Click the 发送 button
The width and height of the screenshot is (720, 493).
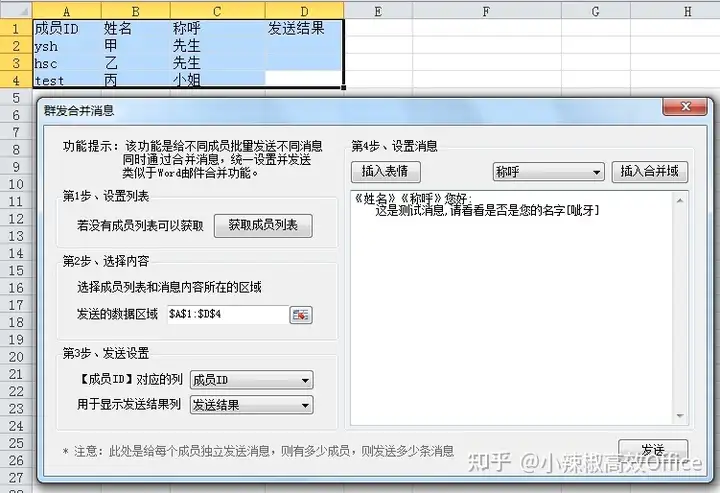tap(652, 448)
